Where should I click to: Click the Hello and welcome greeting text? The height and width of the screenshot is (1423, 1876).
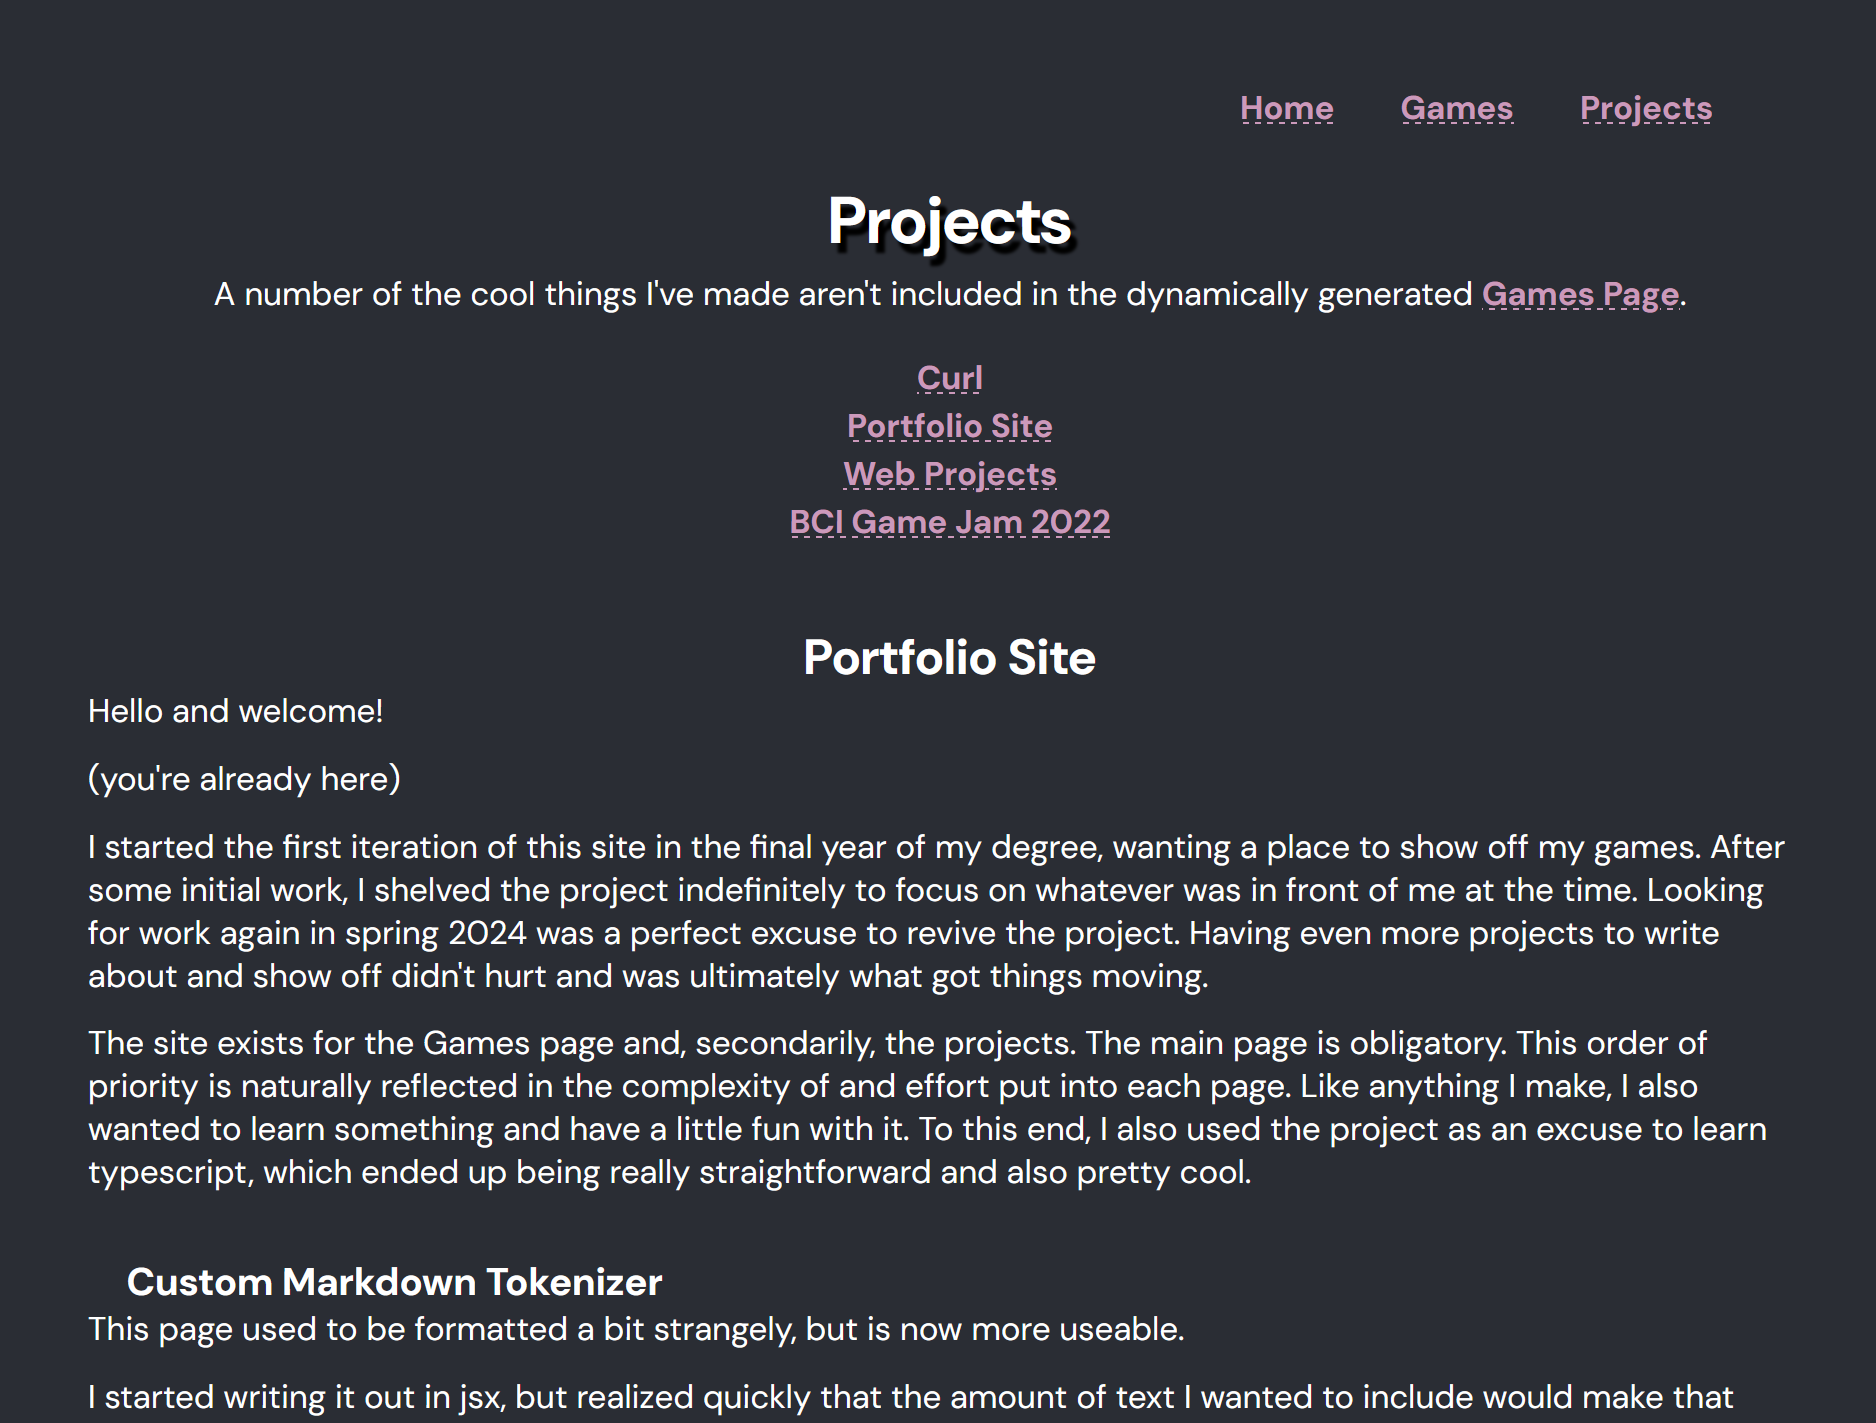[x=235, y=710]
